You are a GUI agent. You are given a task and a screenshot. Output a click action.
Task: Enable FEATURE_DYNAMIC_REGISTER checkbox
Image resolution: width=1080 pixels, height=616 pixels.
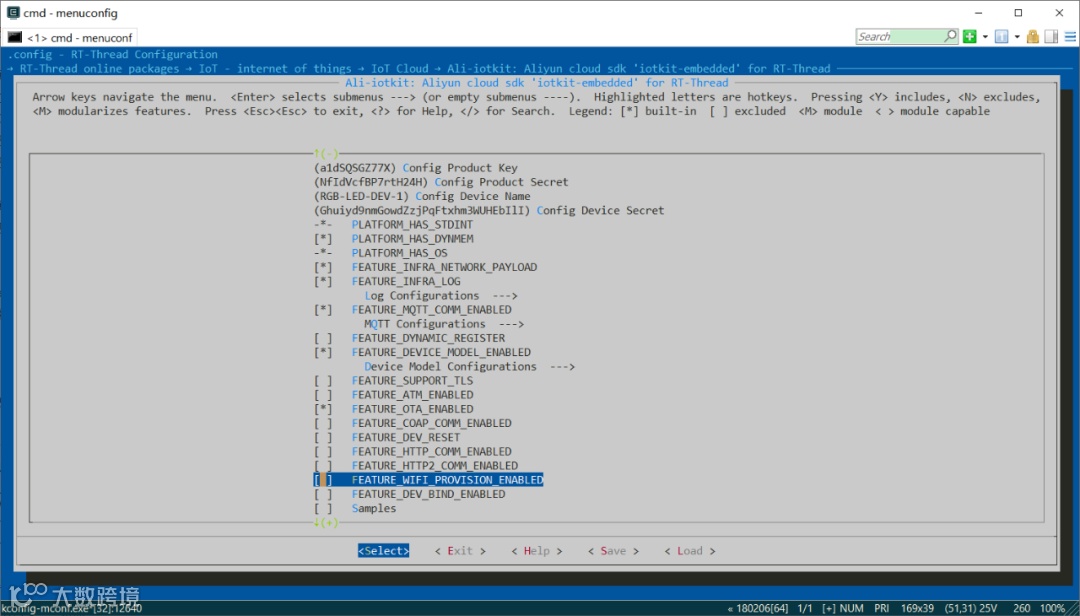[x=323, y=338]
